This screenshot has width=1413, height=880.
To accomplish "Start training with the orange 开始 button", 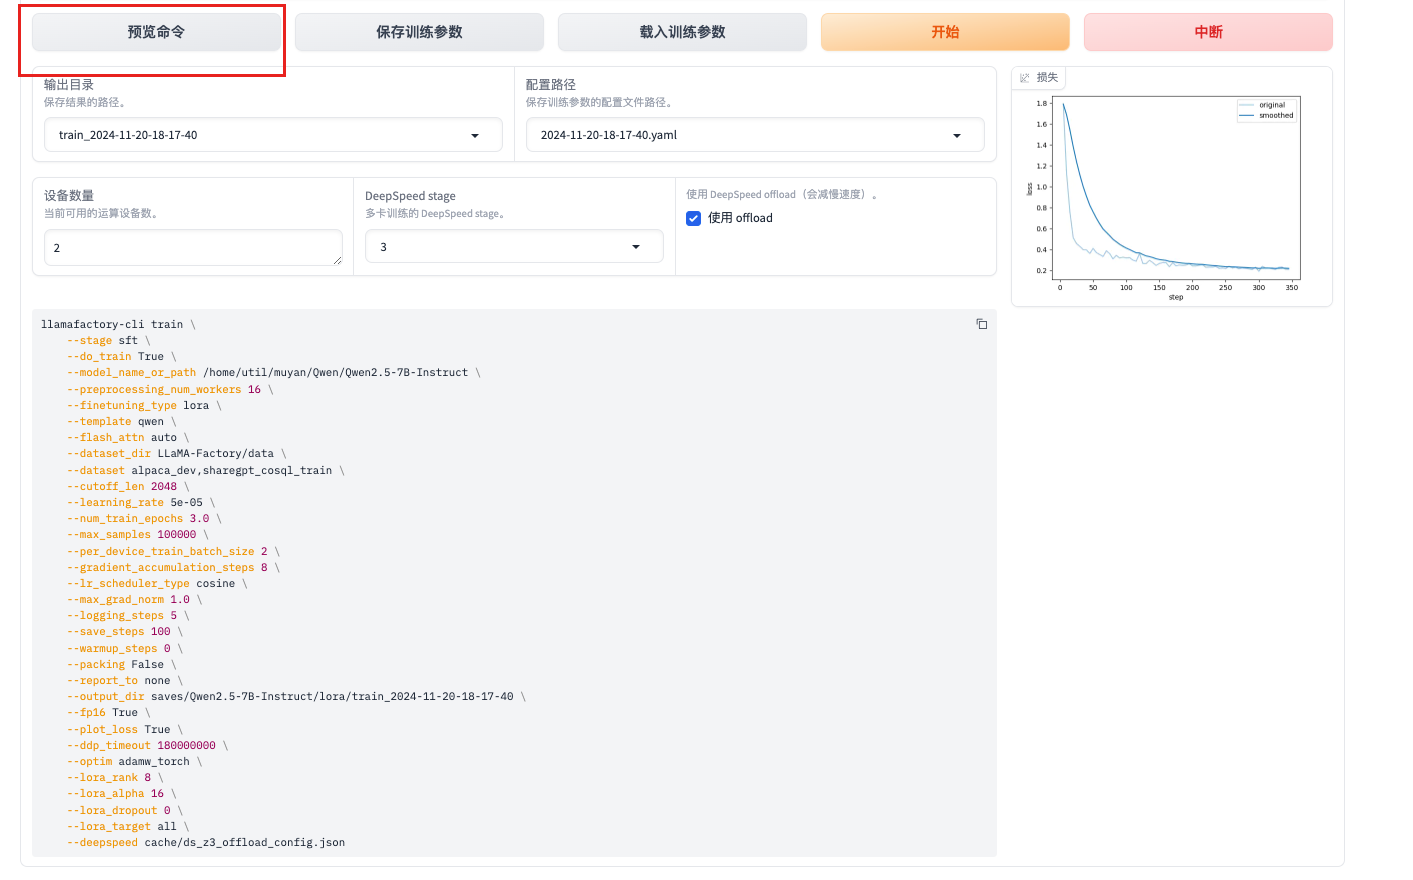I will pos(945,32).
